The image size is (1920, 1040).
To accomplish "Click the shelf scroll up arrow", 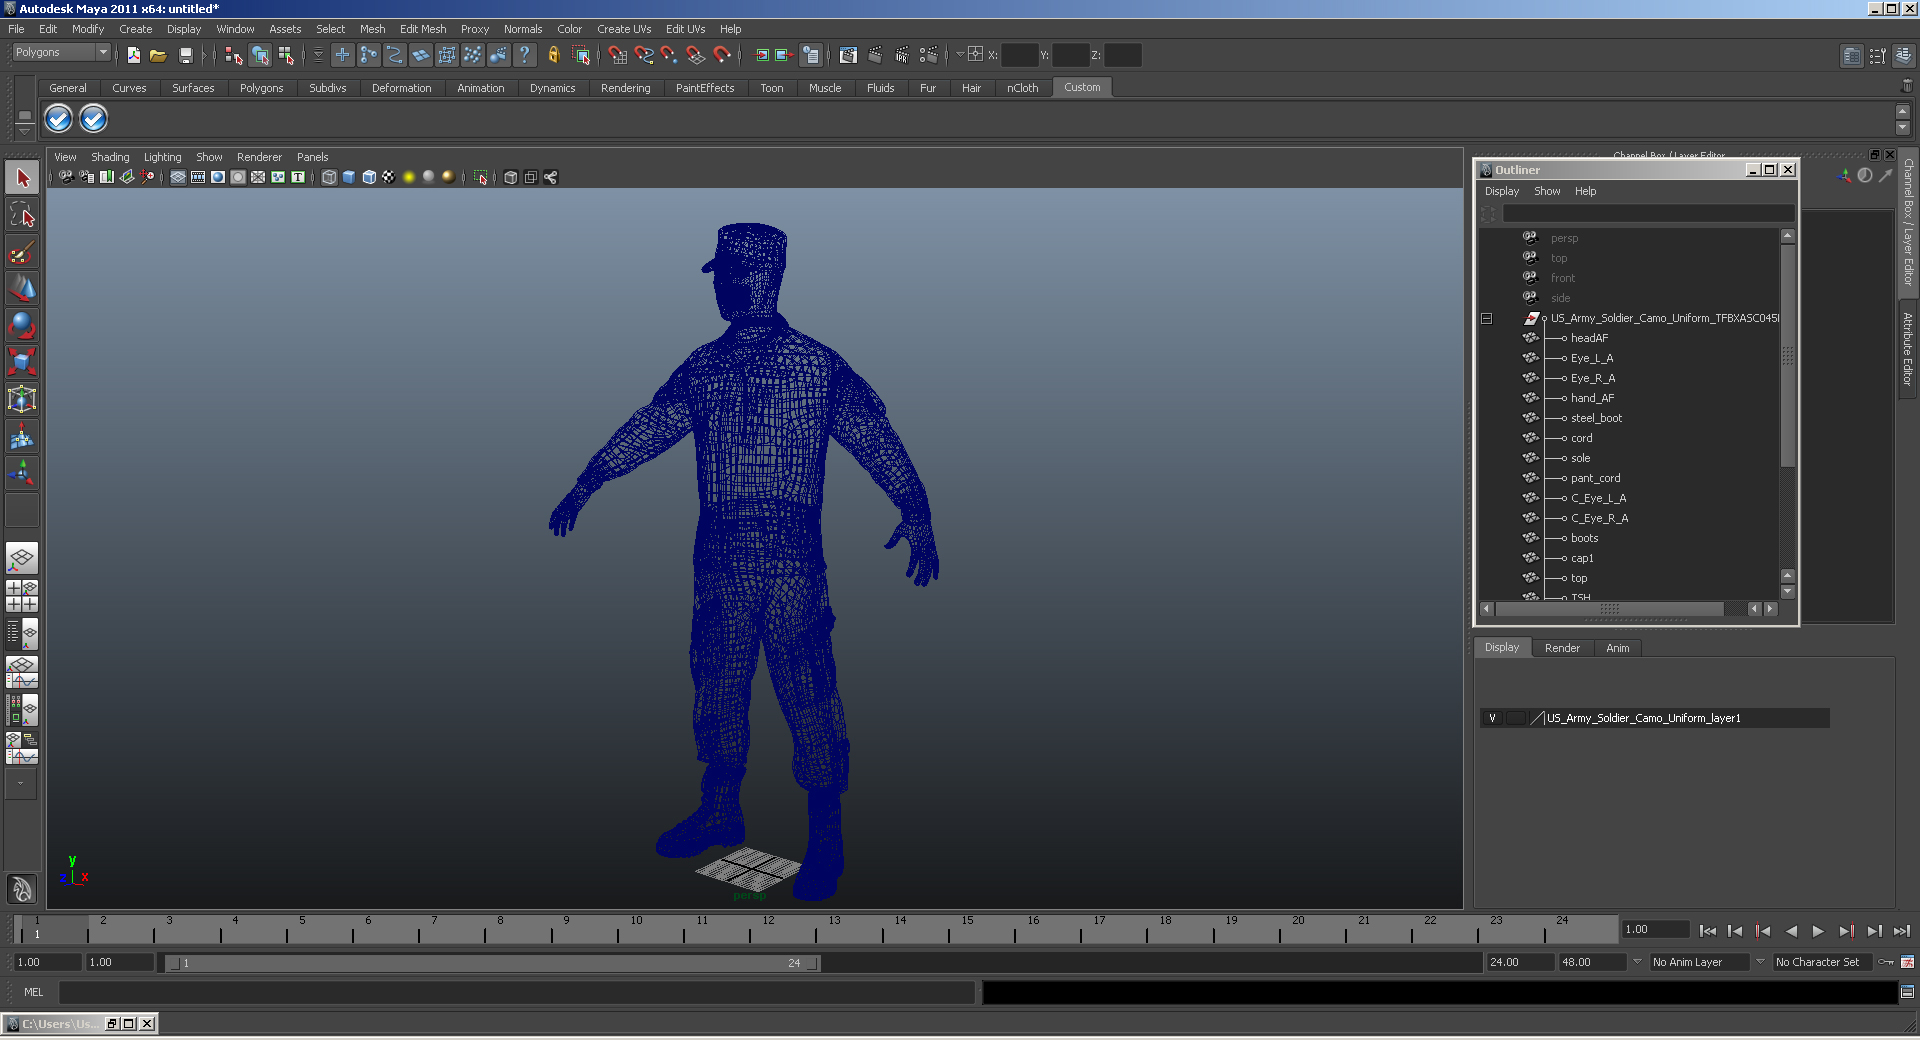I will coord(1902,111).
